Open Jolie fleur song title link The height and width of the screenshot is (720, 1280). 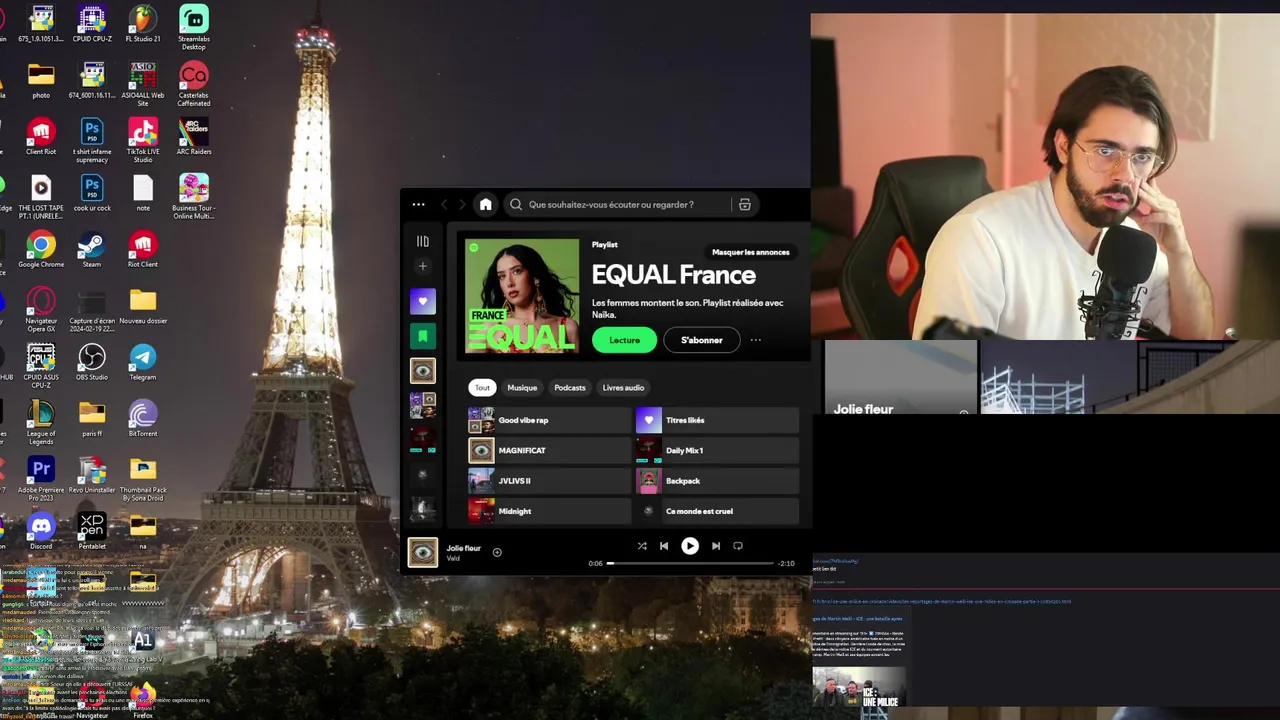click(463, 548)
